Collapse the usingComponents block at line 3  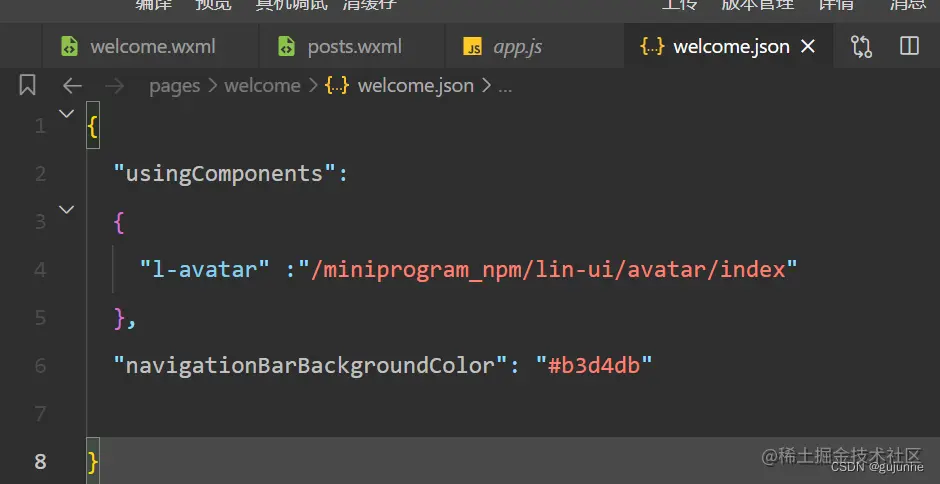point(67,209)
